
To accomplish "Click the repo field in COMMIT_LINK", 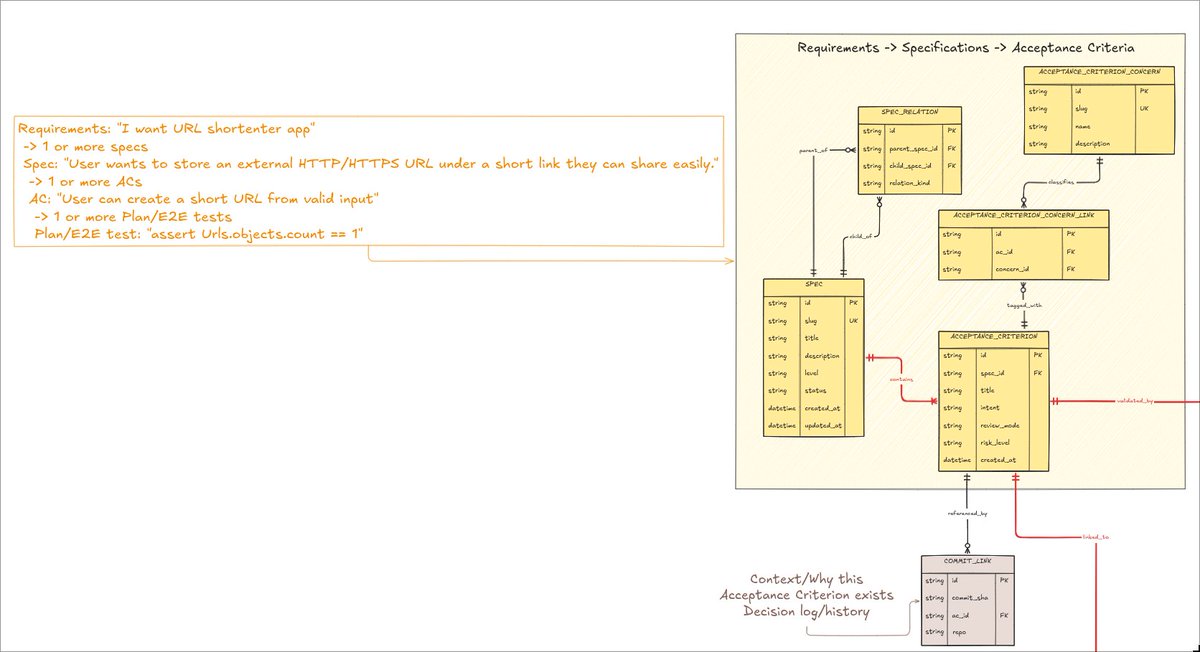I will point(960,633).
